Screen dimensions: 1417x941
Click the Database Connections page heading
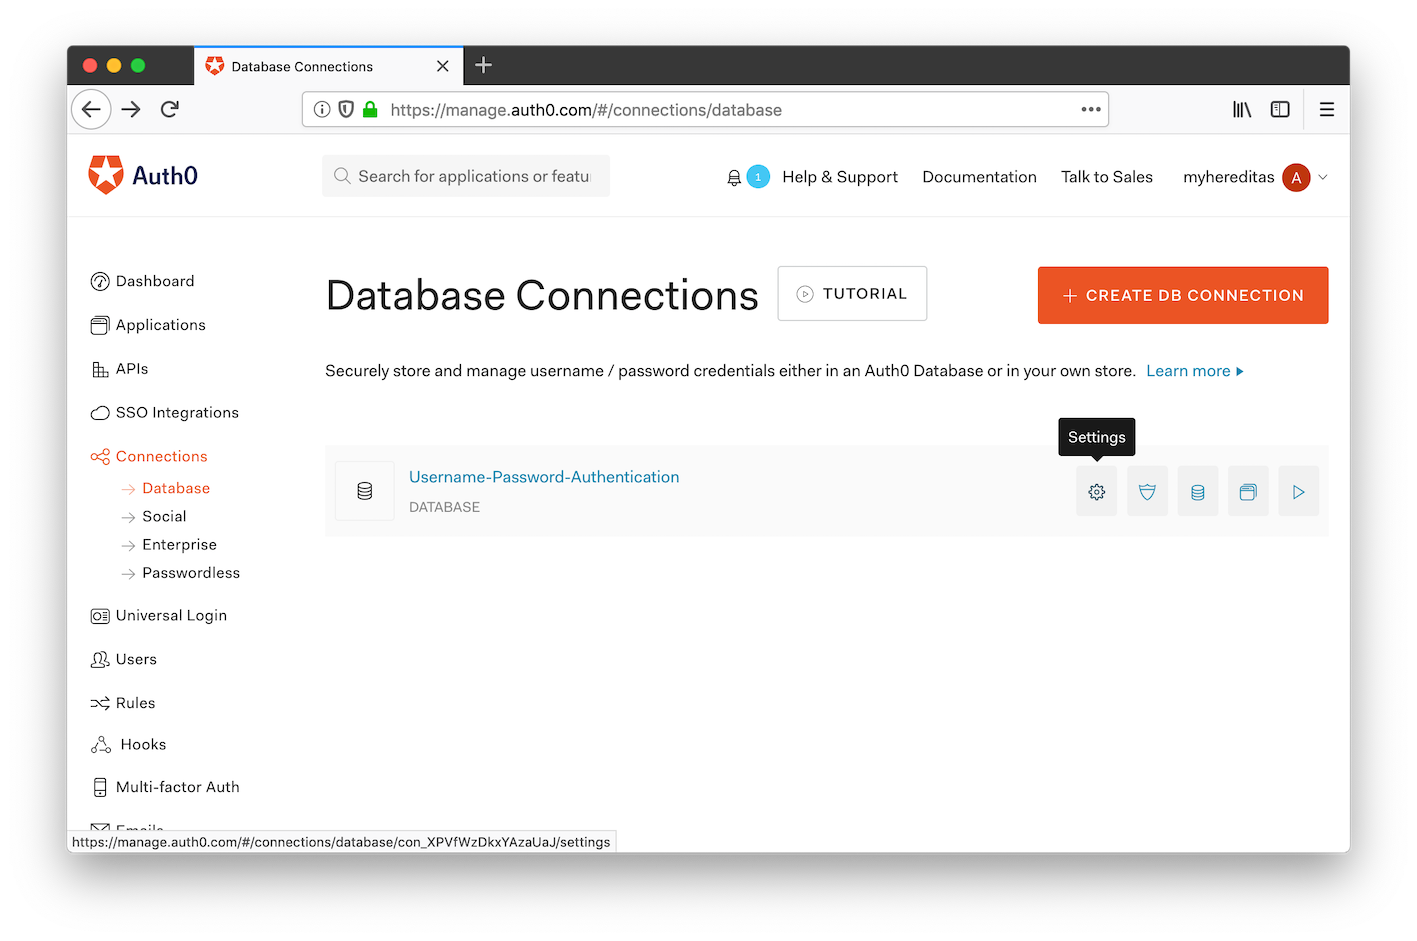click(x=542, y=296)
